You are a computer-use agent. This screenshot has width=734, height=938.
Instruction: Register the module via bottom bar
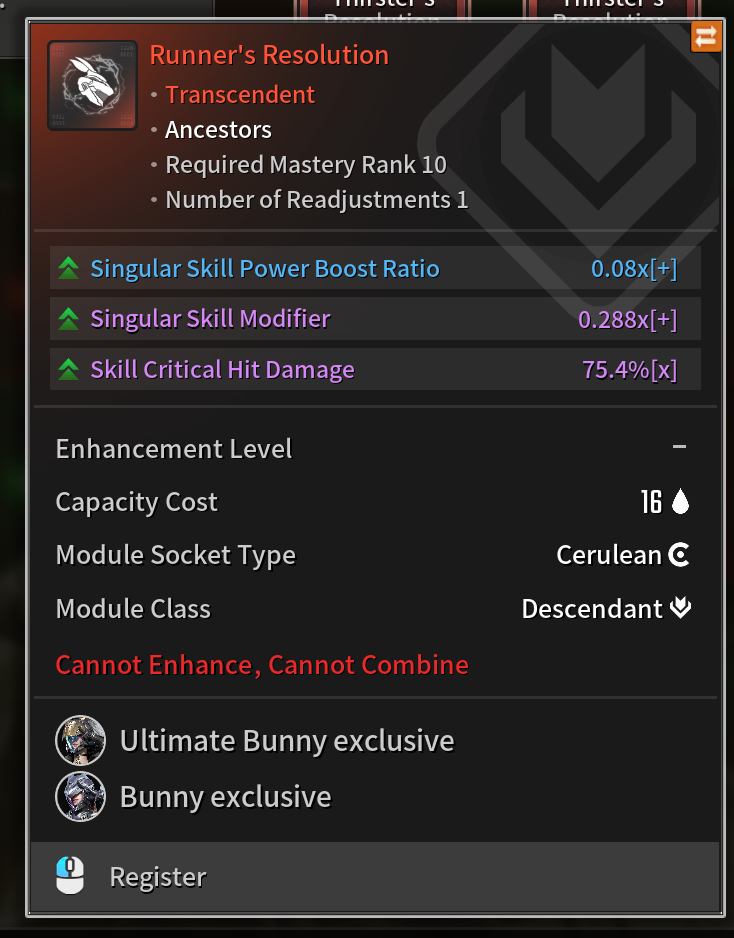click(375, 876)
